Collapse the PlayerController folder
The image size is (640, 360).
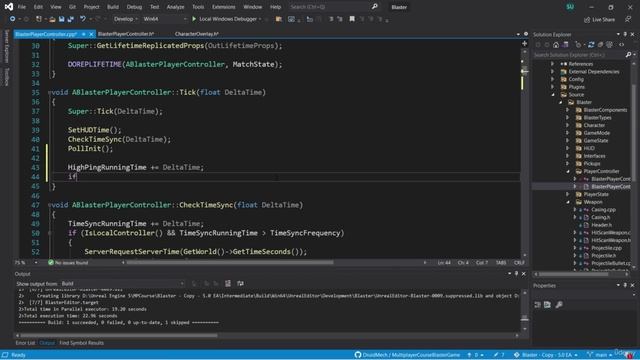click(x=568, y=171)
